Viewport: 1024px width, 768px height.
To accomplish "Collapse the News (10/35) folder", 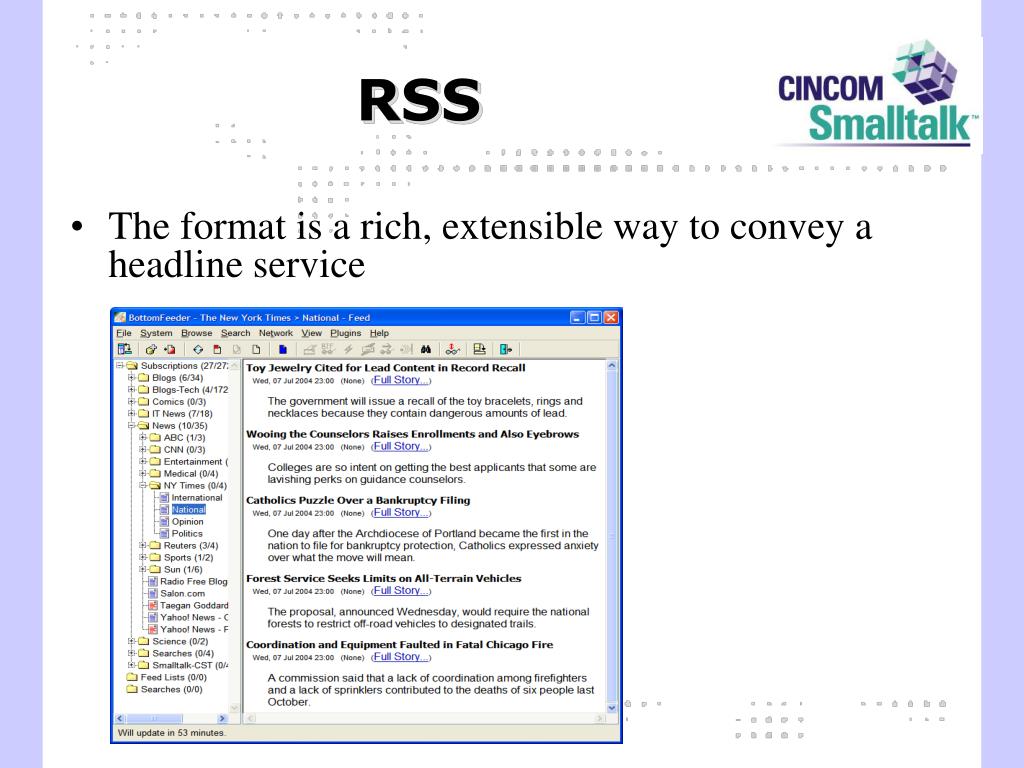I will pos(131,425).
